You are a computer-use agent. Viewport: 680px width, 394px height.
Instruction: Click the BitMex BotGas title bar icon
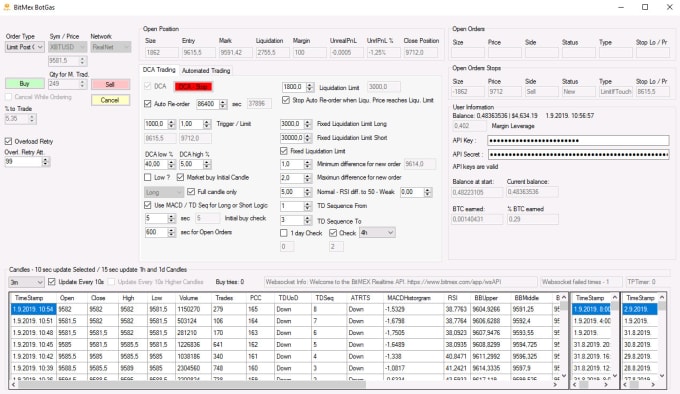click(7, 7)
